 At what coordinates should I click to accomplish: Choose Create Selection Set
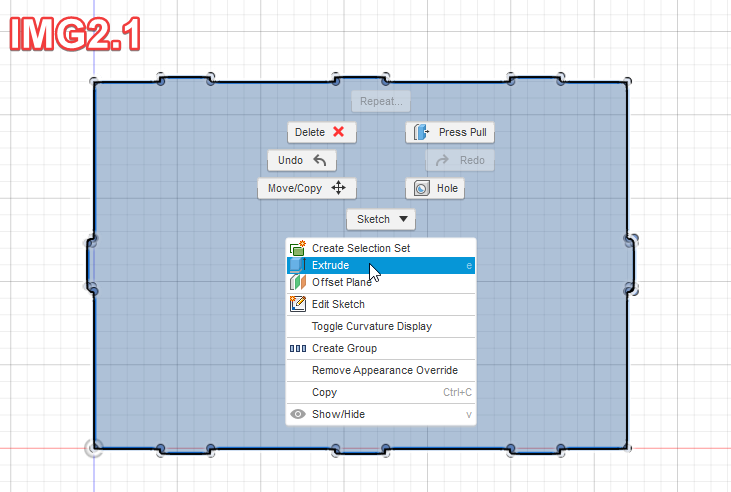click(381, 248)
